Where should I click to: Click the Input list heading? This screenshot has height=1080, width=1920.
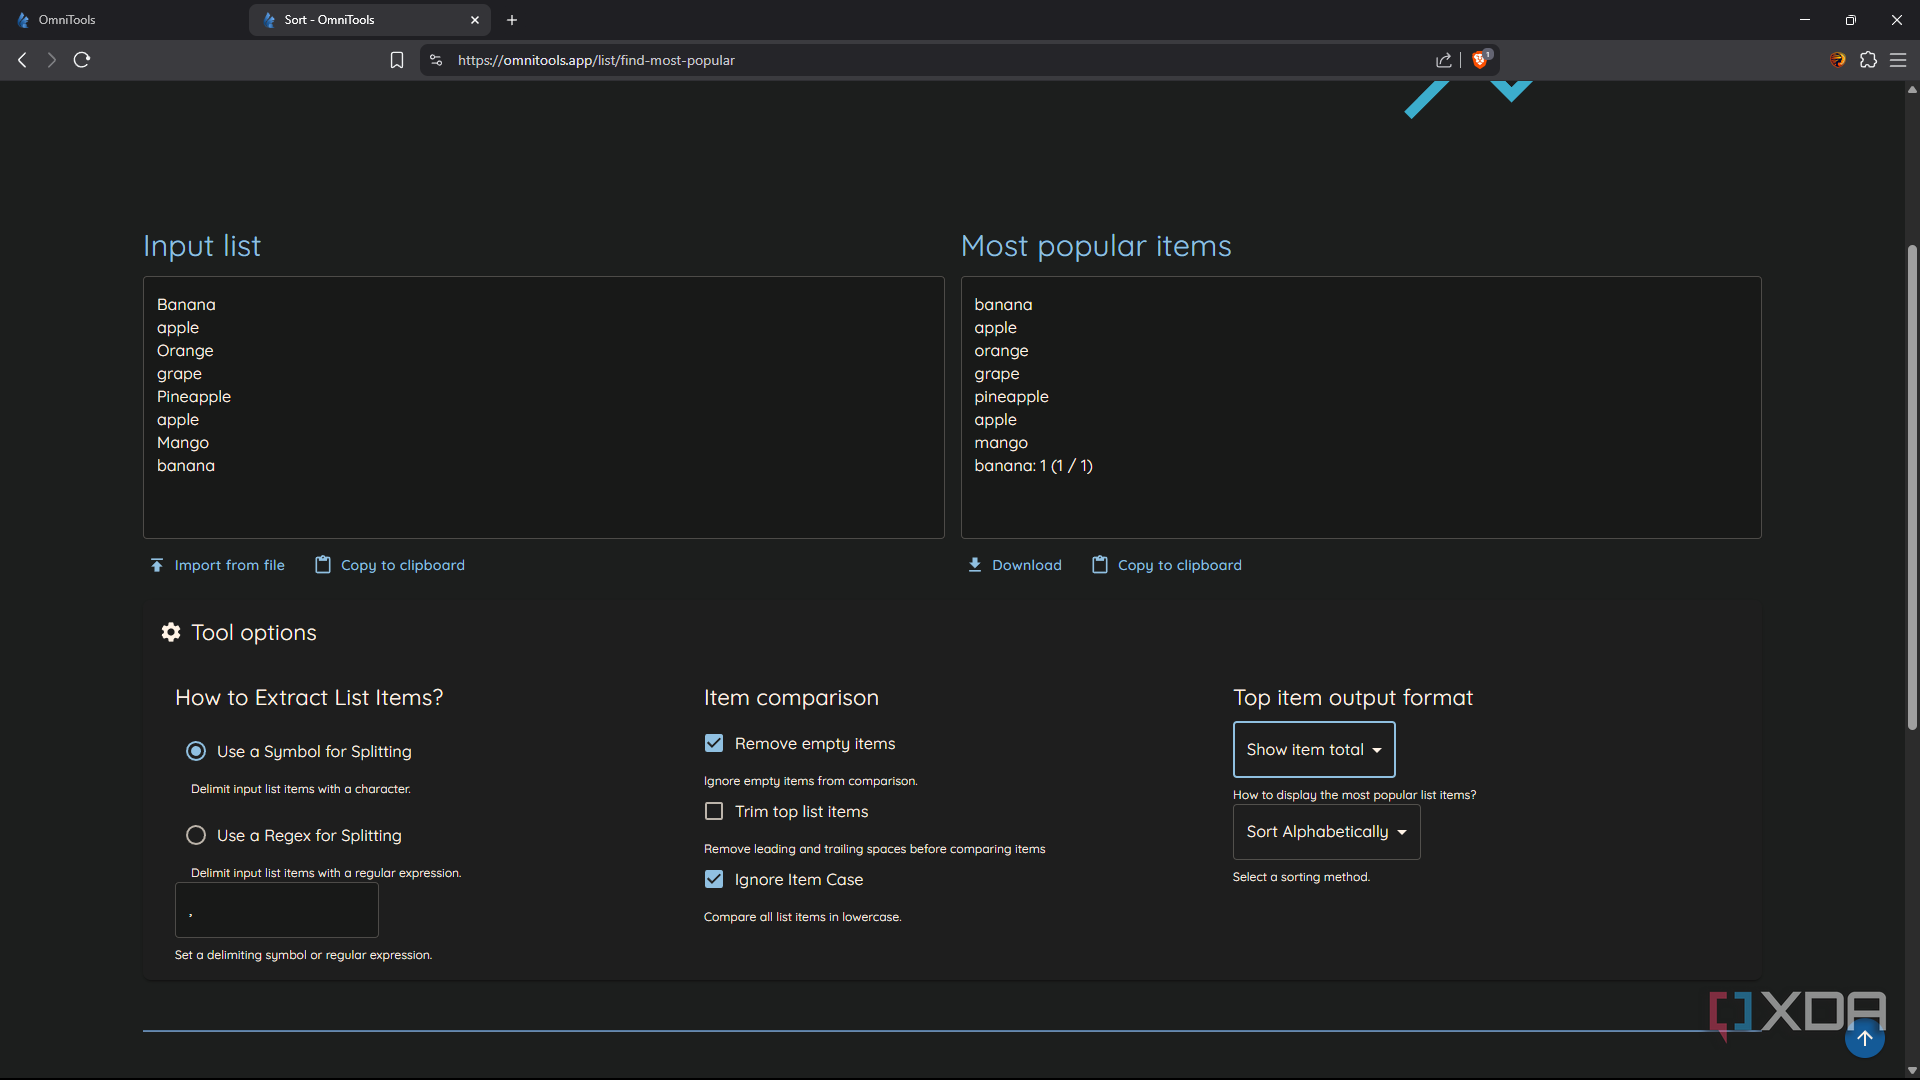point(202,246)
